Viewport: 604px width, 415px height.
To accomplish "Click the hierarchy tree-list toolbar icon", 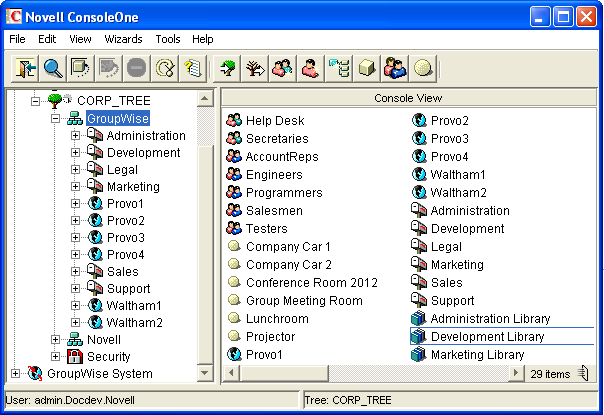I will tap(339, 69).
